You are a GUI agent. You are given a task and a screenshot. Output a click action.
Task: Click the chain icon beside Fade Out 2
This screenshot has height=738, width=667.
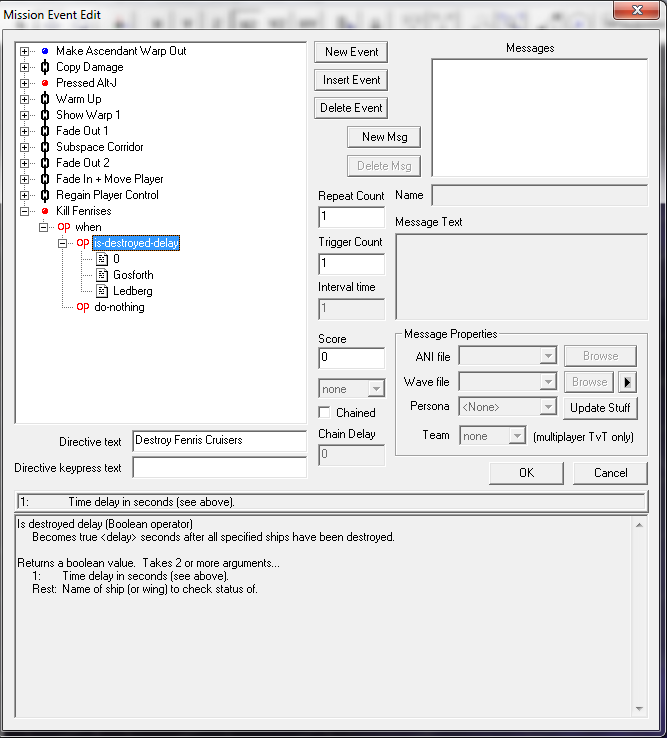coord(45,163)
